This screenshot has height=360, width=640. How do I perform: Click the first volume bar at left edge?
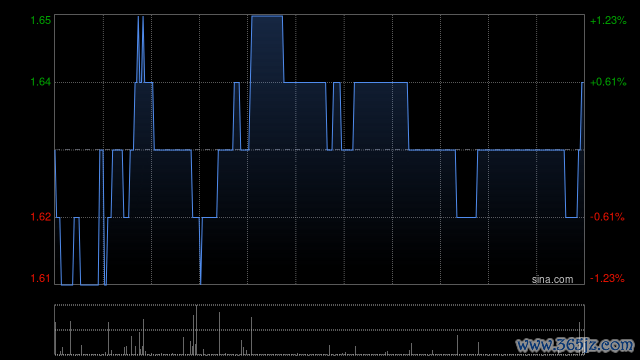56,338
